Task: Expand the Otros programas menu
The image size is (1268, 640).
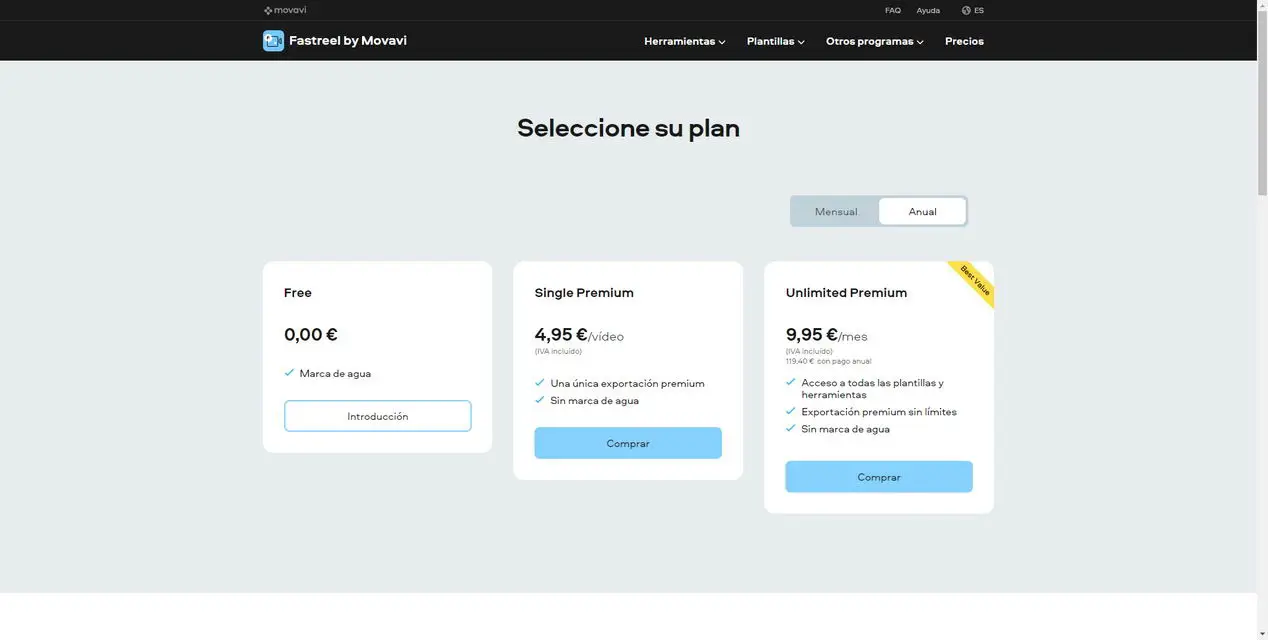Action: pyautogui.click(x=874, y=41)
